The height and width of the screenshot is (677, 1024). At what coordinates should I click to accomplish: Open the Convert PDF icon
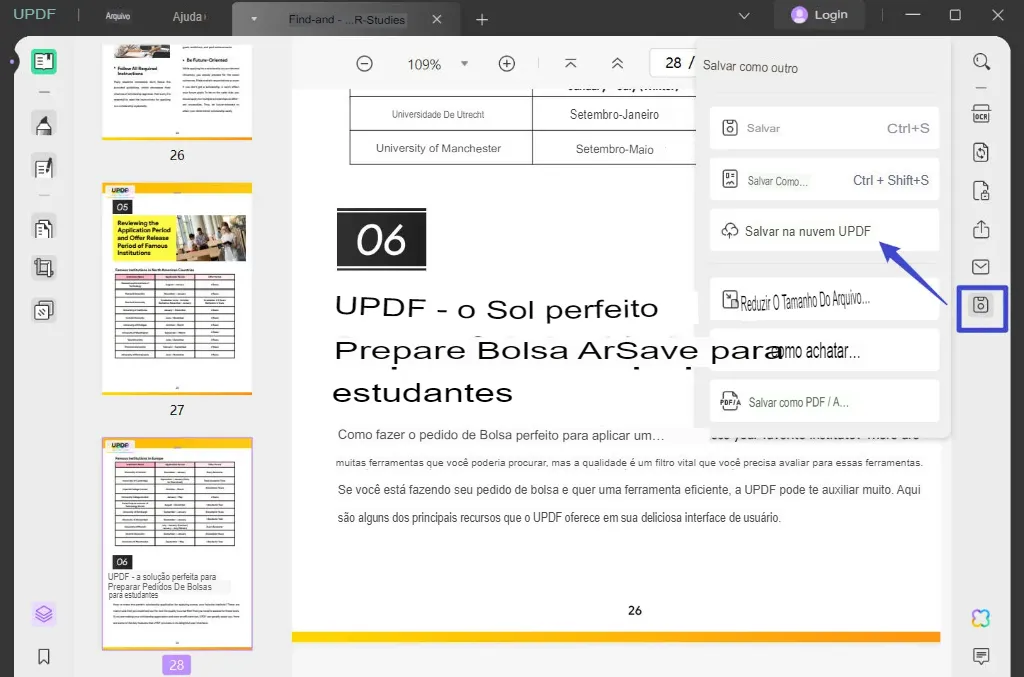click(981, 152)
